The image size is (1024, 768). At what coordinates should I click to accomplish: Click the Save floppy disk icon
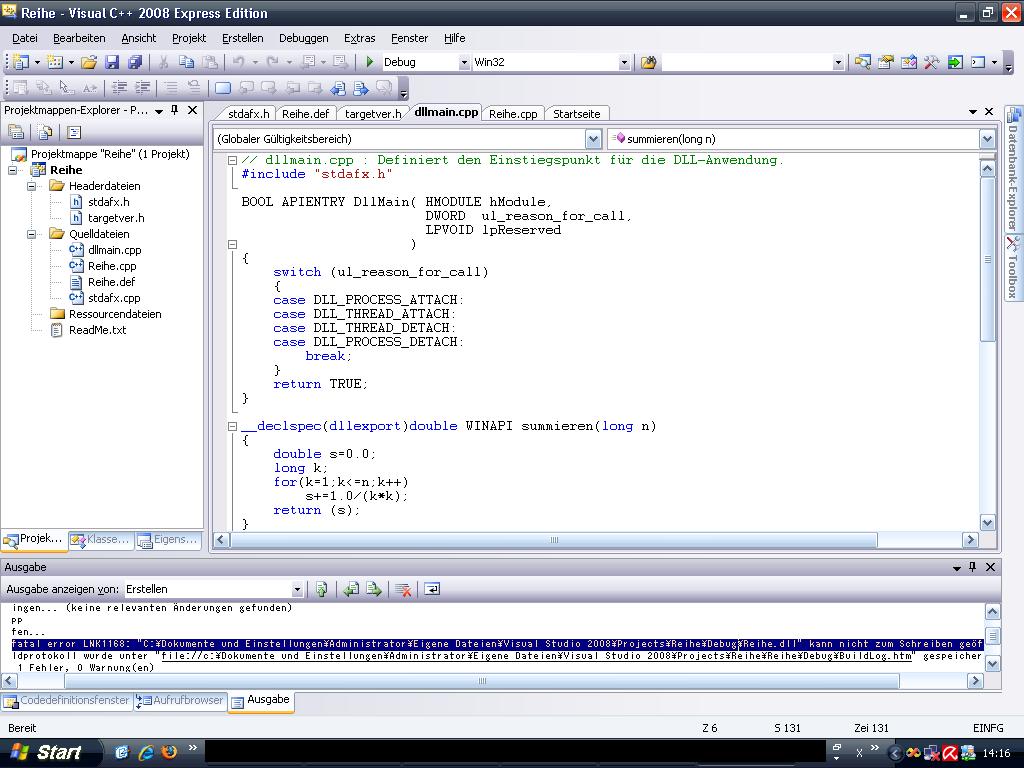coord(112,62)
